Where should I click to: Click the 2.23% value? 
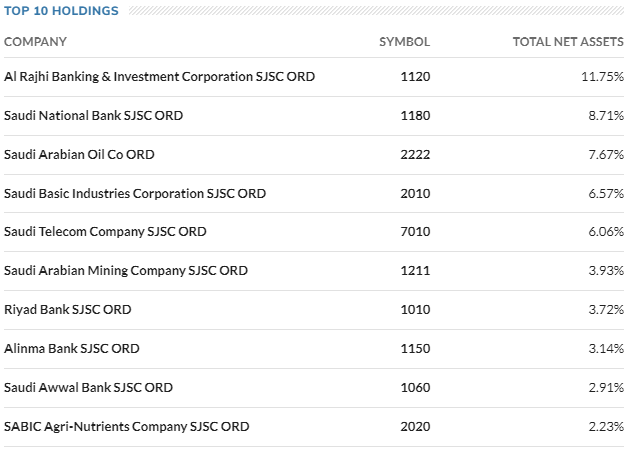tap(606, 427)
